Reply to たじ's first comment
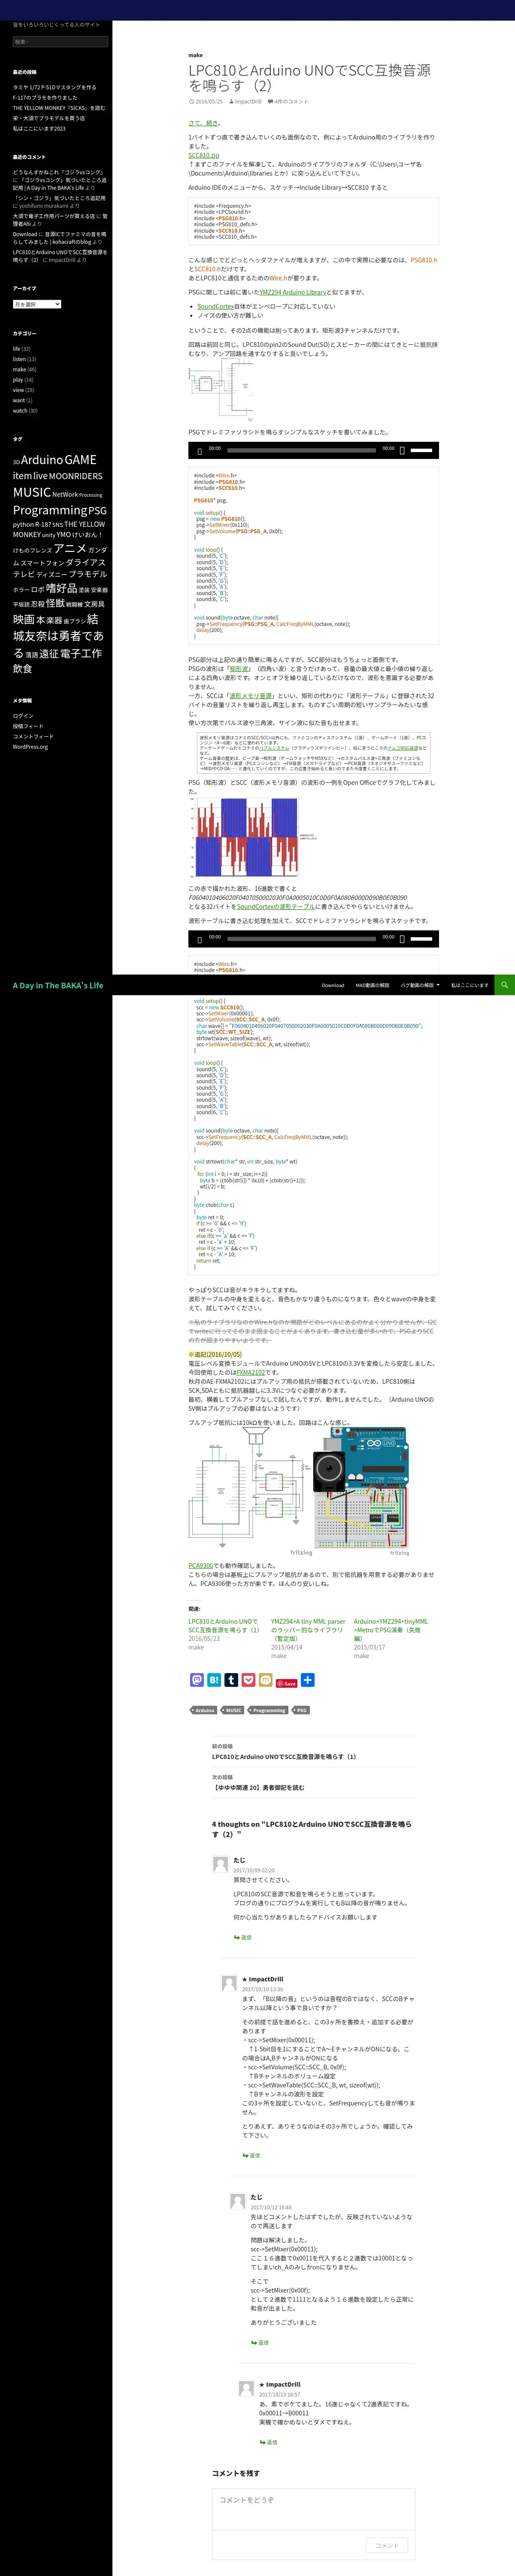 point(243,1937)
